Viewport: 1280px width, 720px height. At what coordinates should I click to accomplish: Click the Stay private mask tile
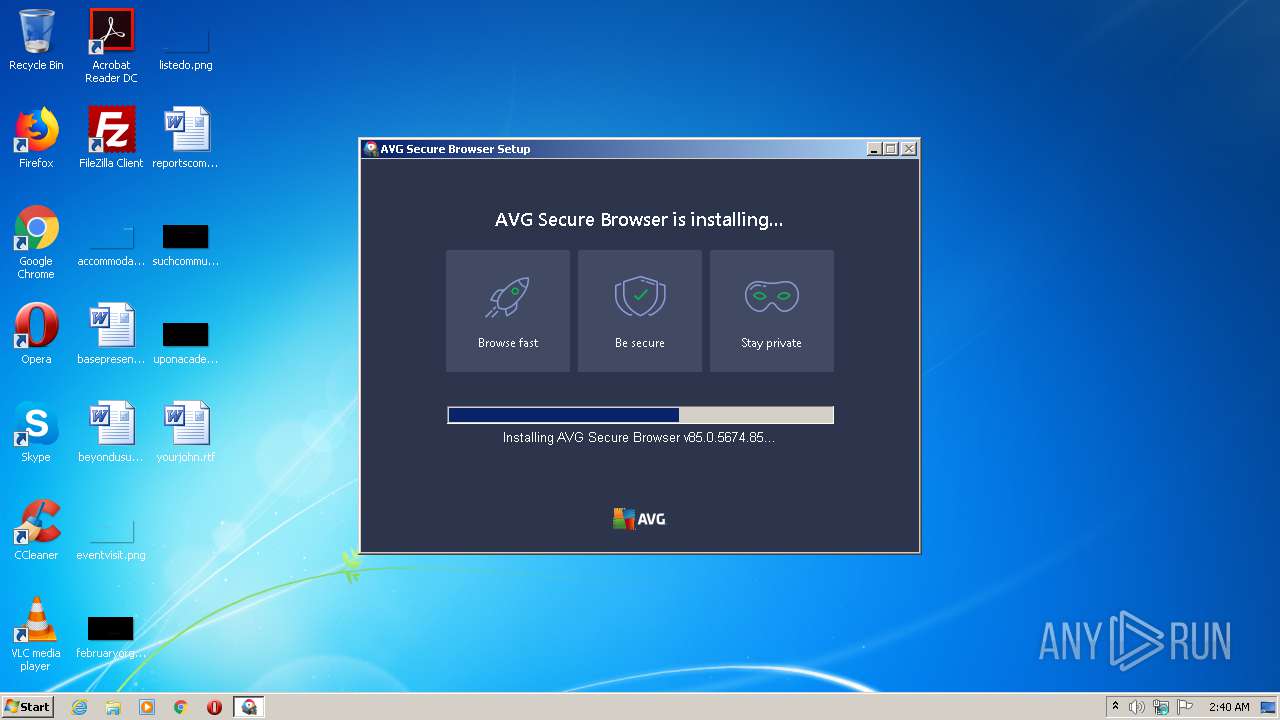tap(772, 311)
